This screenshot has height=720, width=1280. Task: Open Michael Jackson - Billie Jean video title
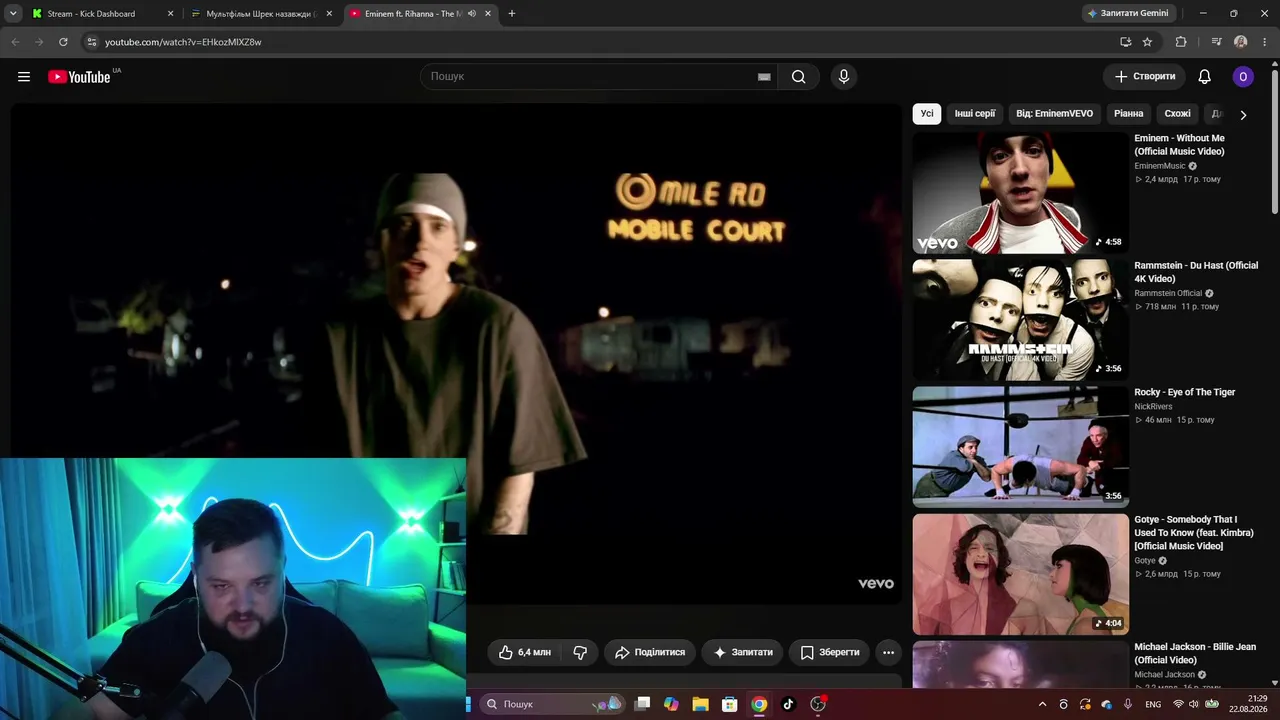coord(1195,654)
